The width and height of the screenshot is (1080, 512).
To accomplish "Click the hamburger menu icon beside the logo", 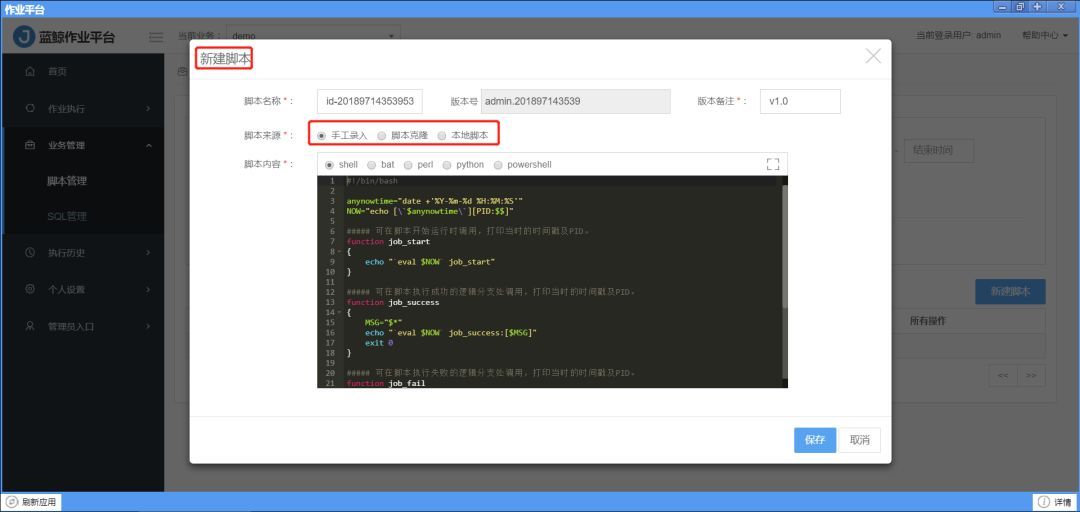I will [156, 37].
